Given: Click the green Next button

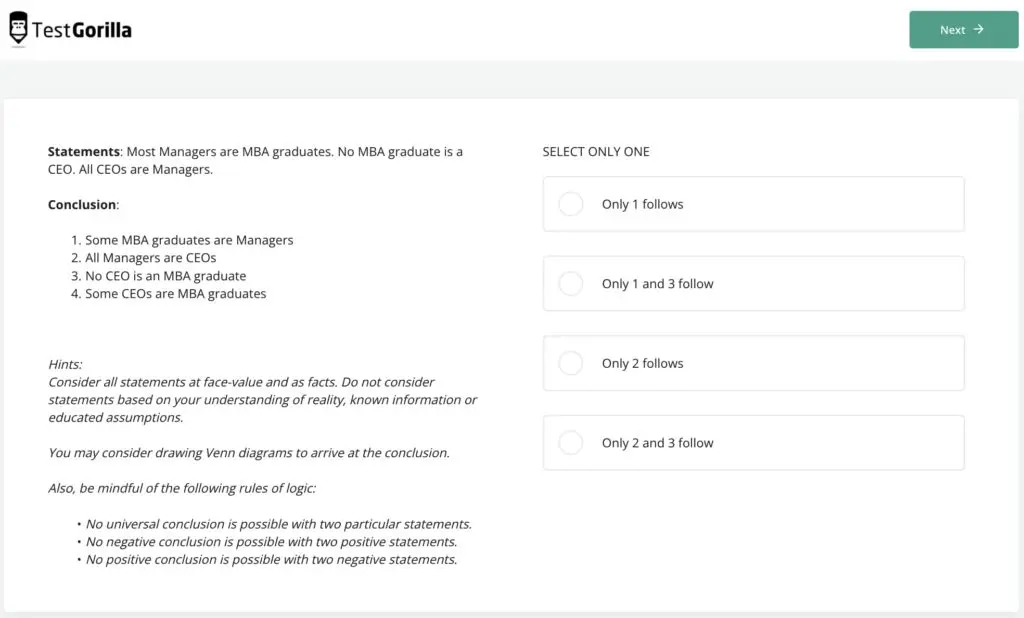Looking at the screenshot, I should 962,29.
